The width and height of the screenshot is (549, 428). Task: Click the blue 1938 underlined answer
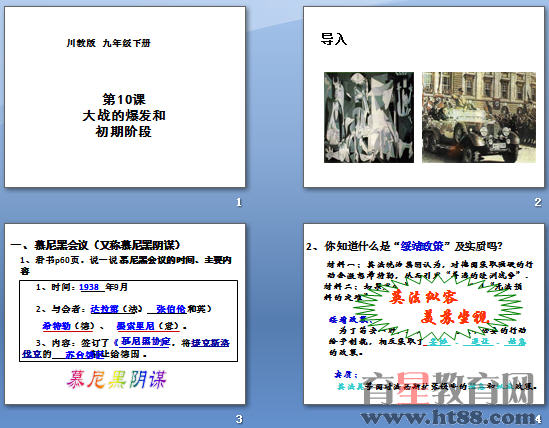89,287
